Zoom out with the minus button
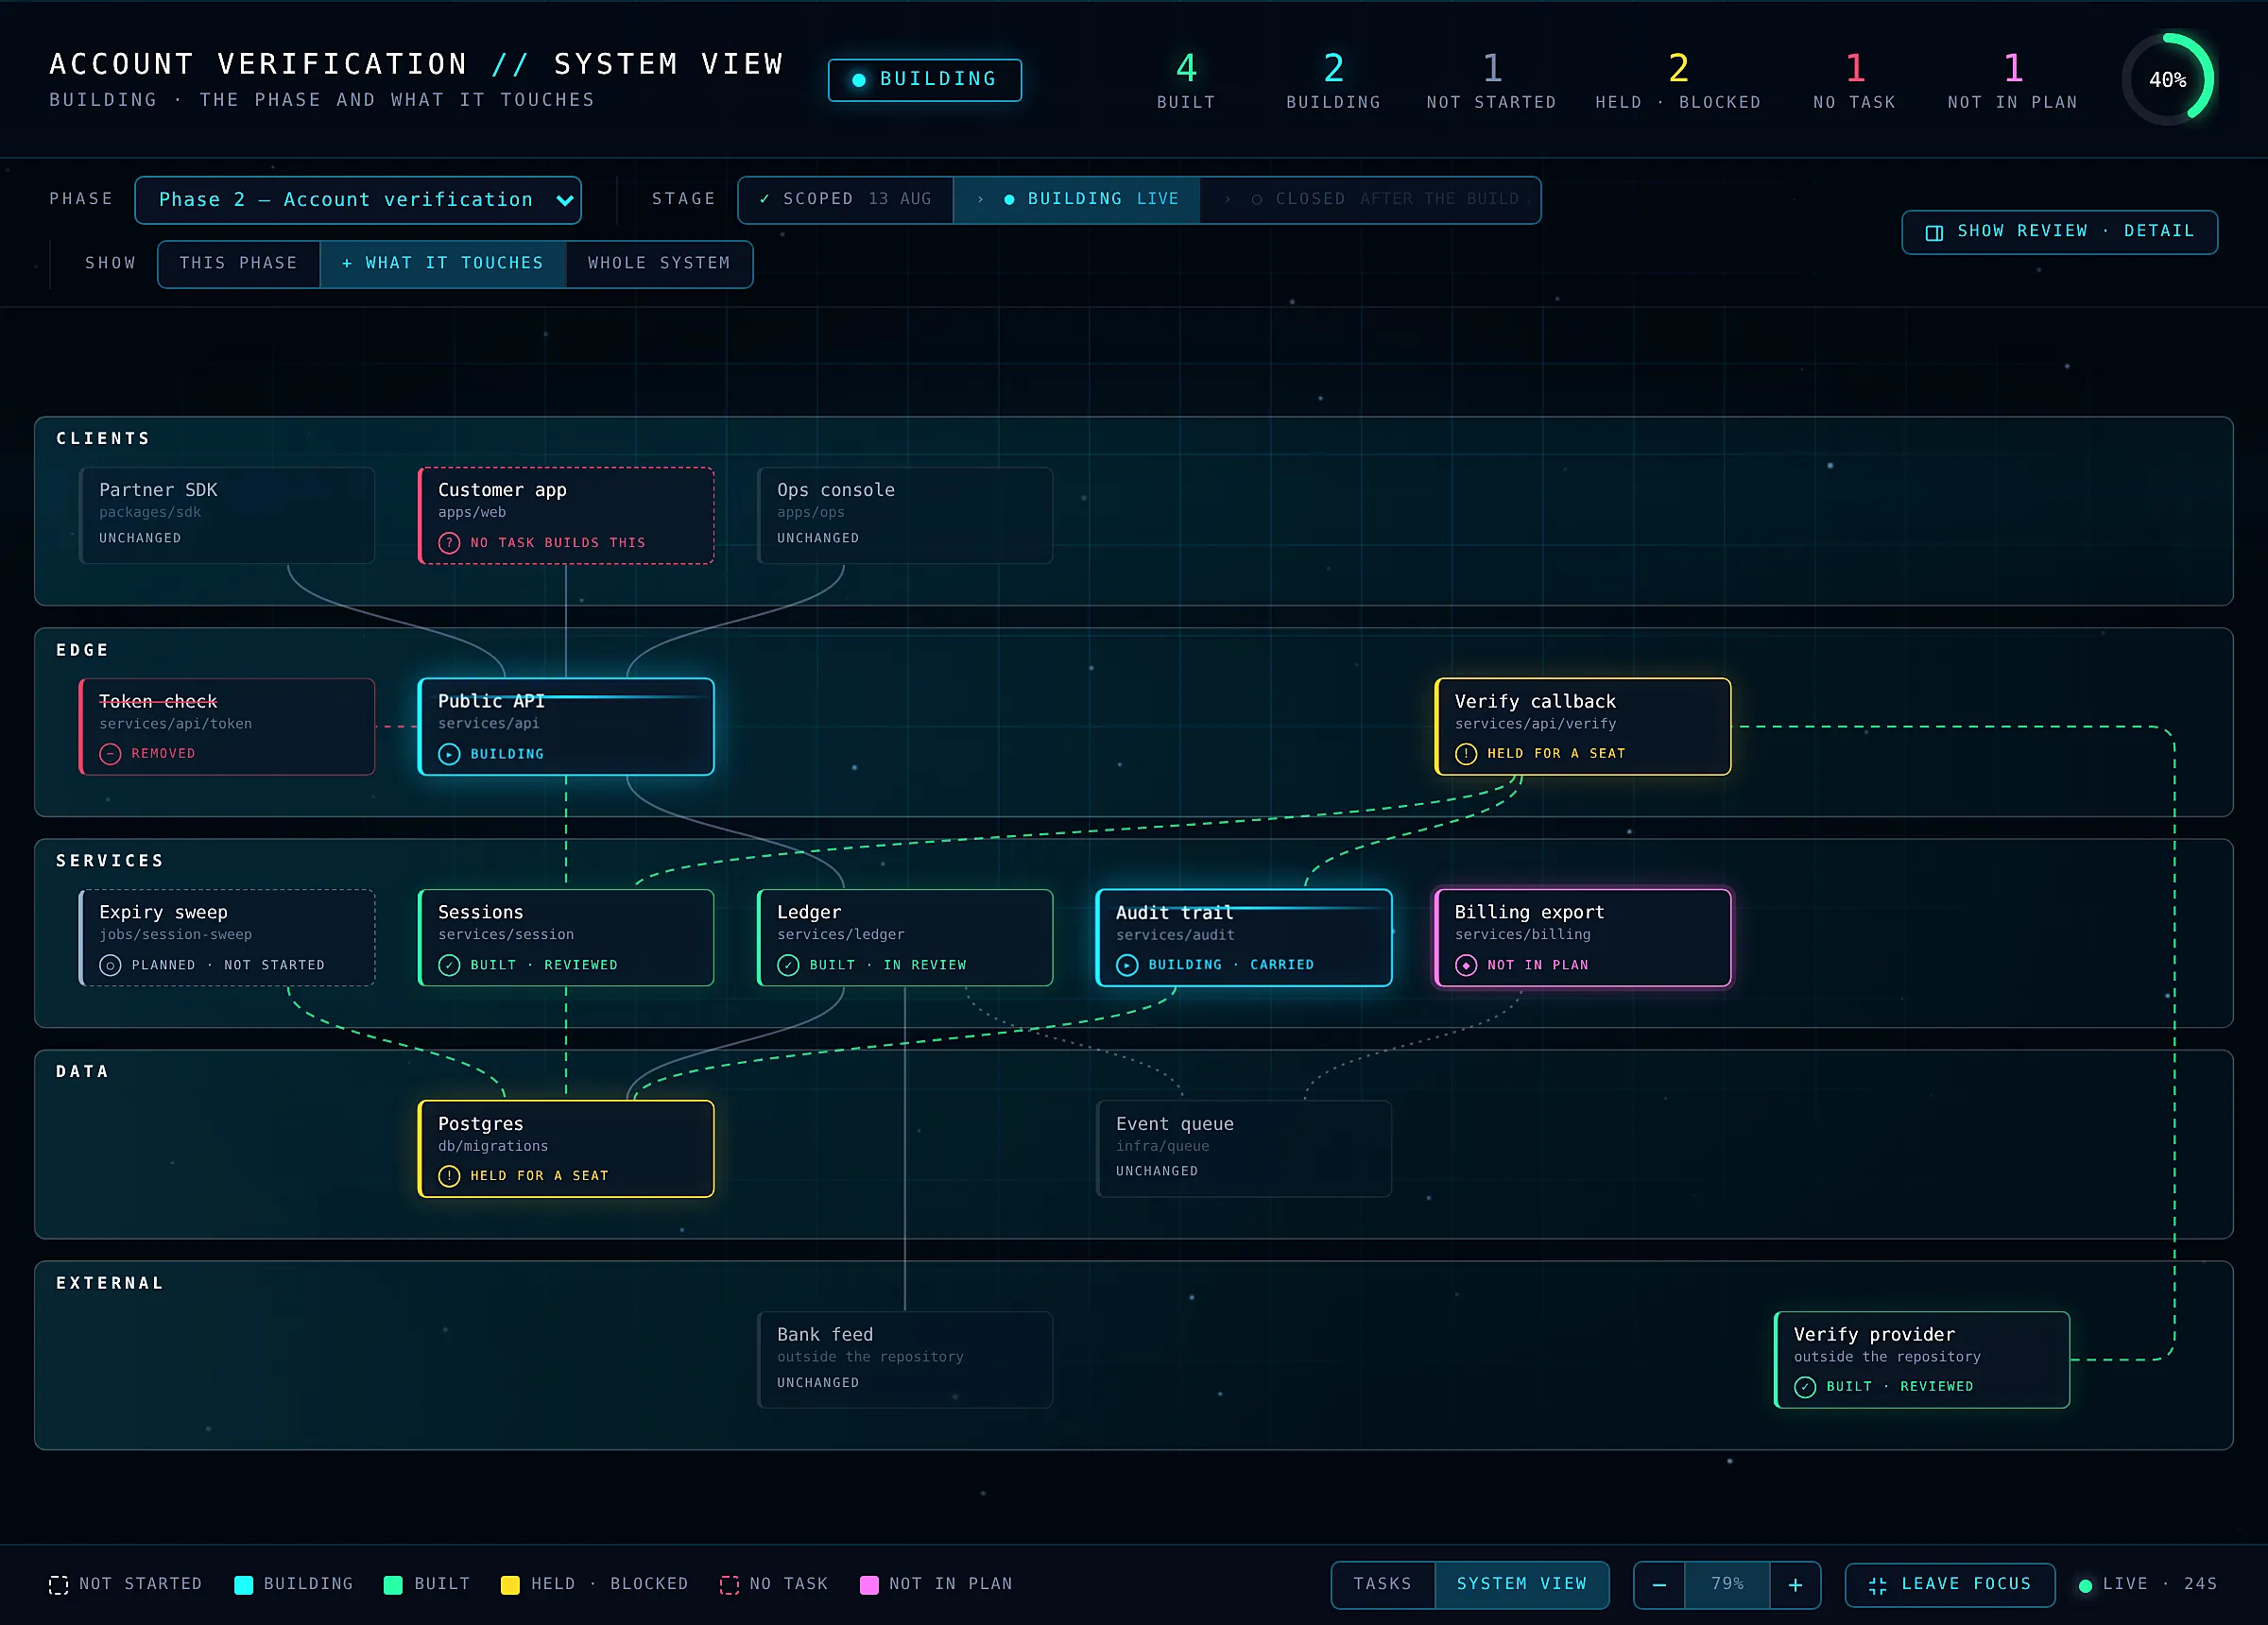The height and width of the screenshot is (1625, 2268). [x=1659, y=1585]
